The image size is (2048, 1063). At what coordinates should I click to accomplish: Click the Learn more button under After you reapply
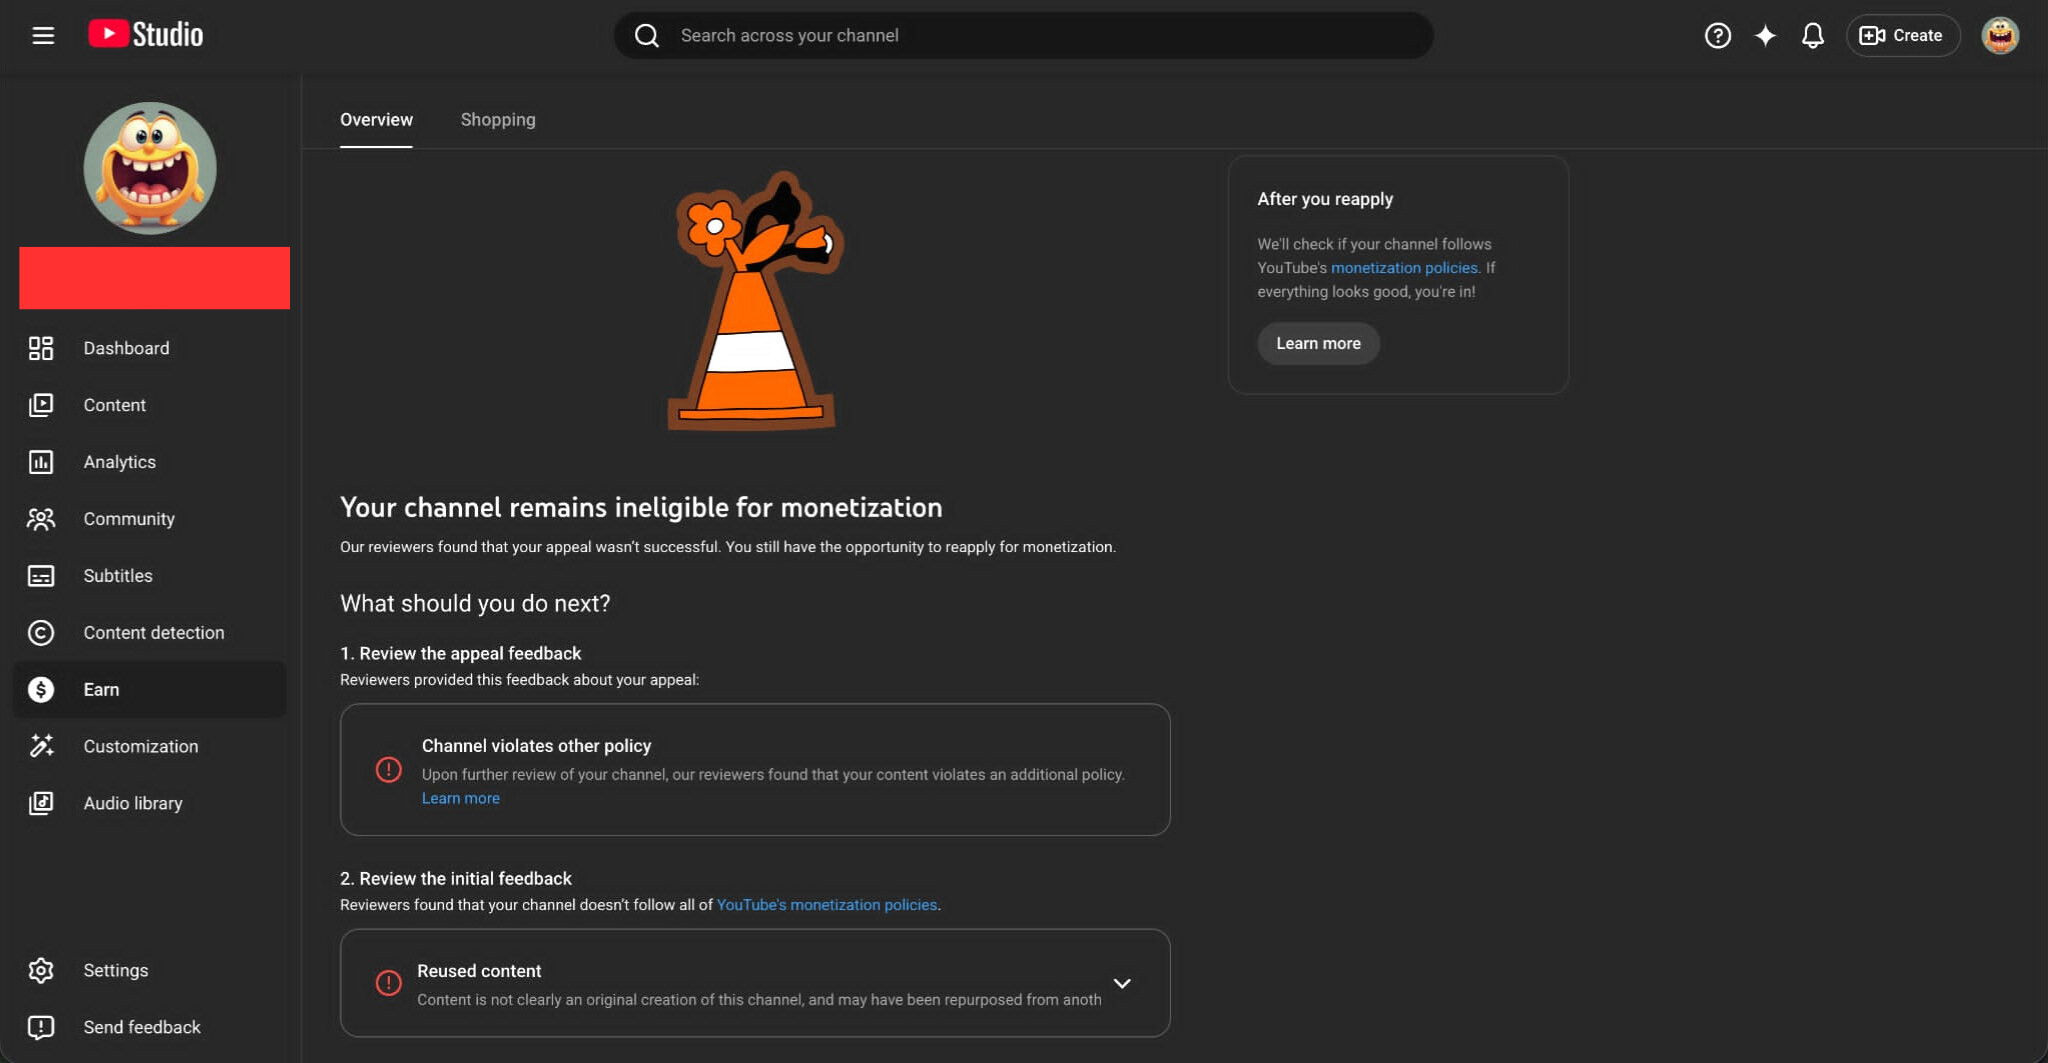pyautogui.click(x=1318, y=343)
